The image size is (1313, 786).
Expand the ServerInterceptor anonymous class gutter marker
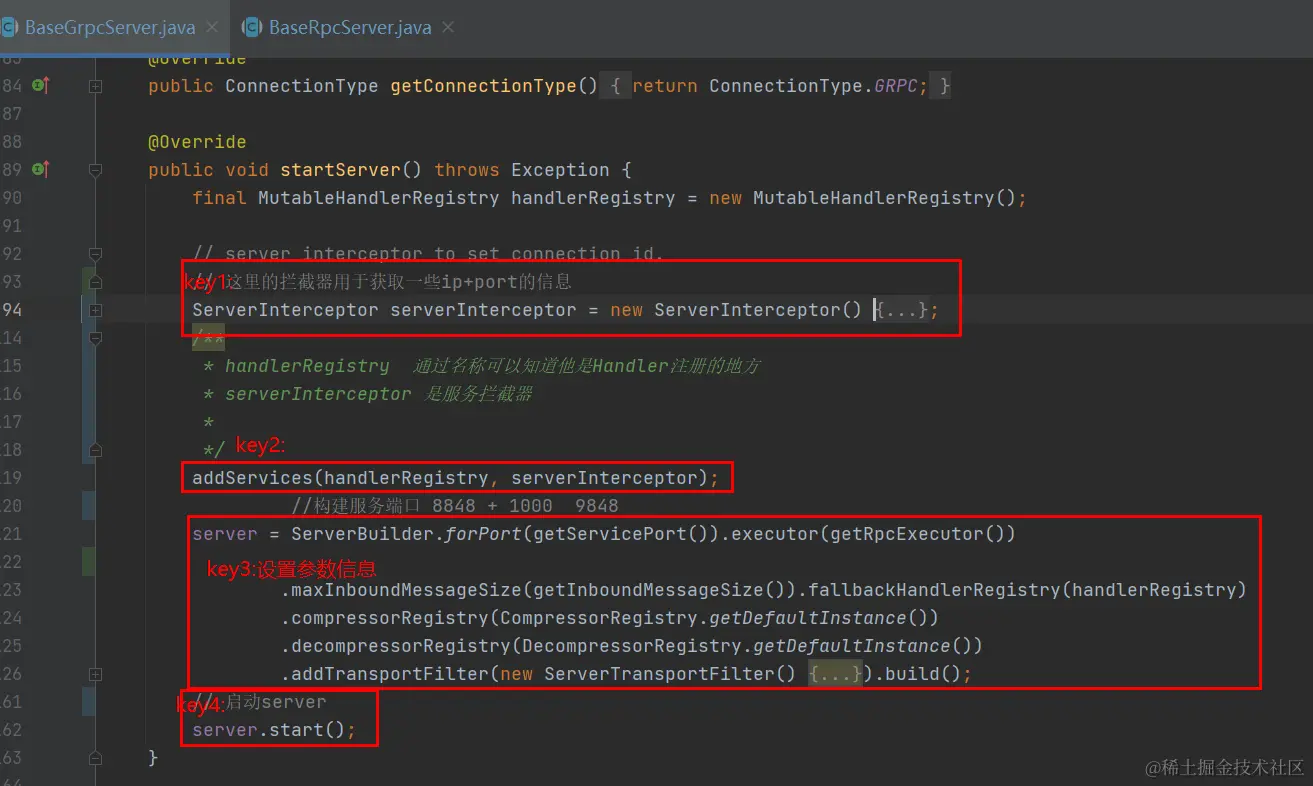(x=95, y=310)
